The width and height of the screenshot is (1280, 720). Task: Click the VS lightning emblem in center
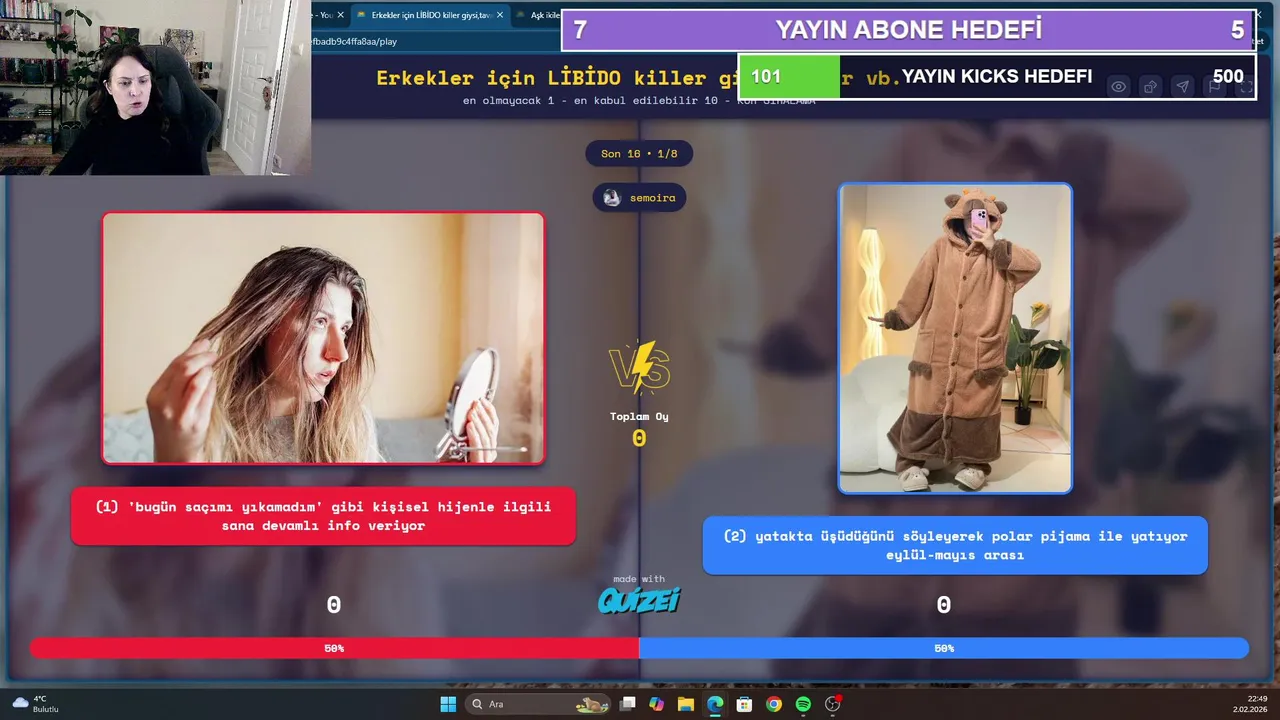click(639, 367)
